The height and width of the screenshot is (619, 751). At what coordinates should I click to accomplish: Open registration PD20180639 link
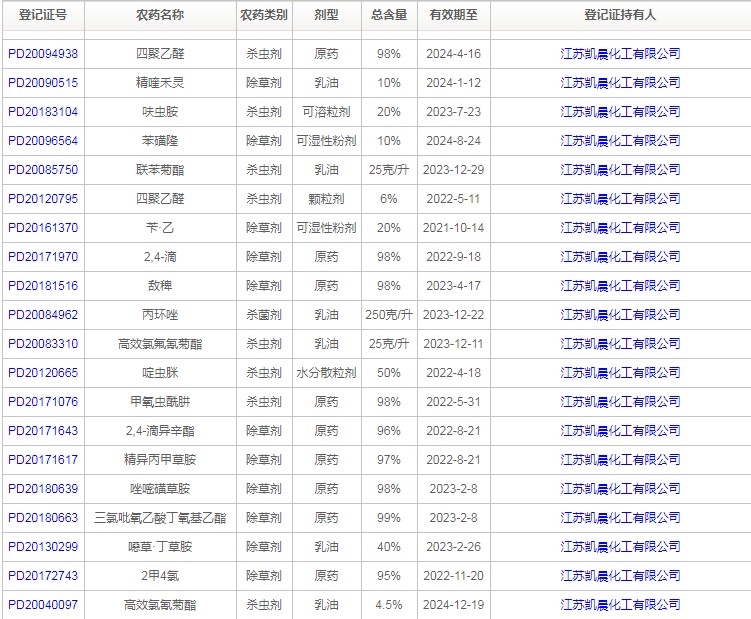[x=43, y=489]
